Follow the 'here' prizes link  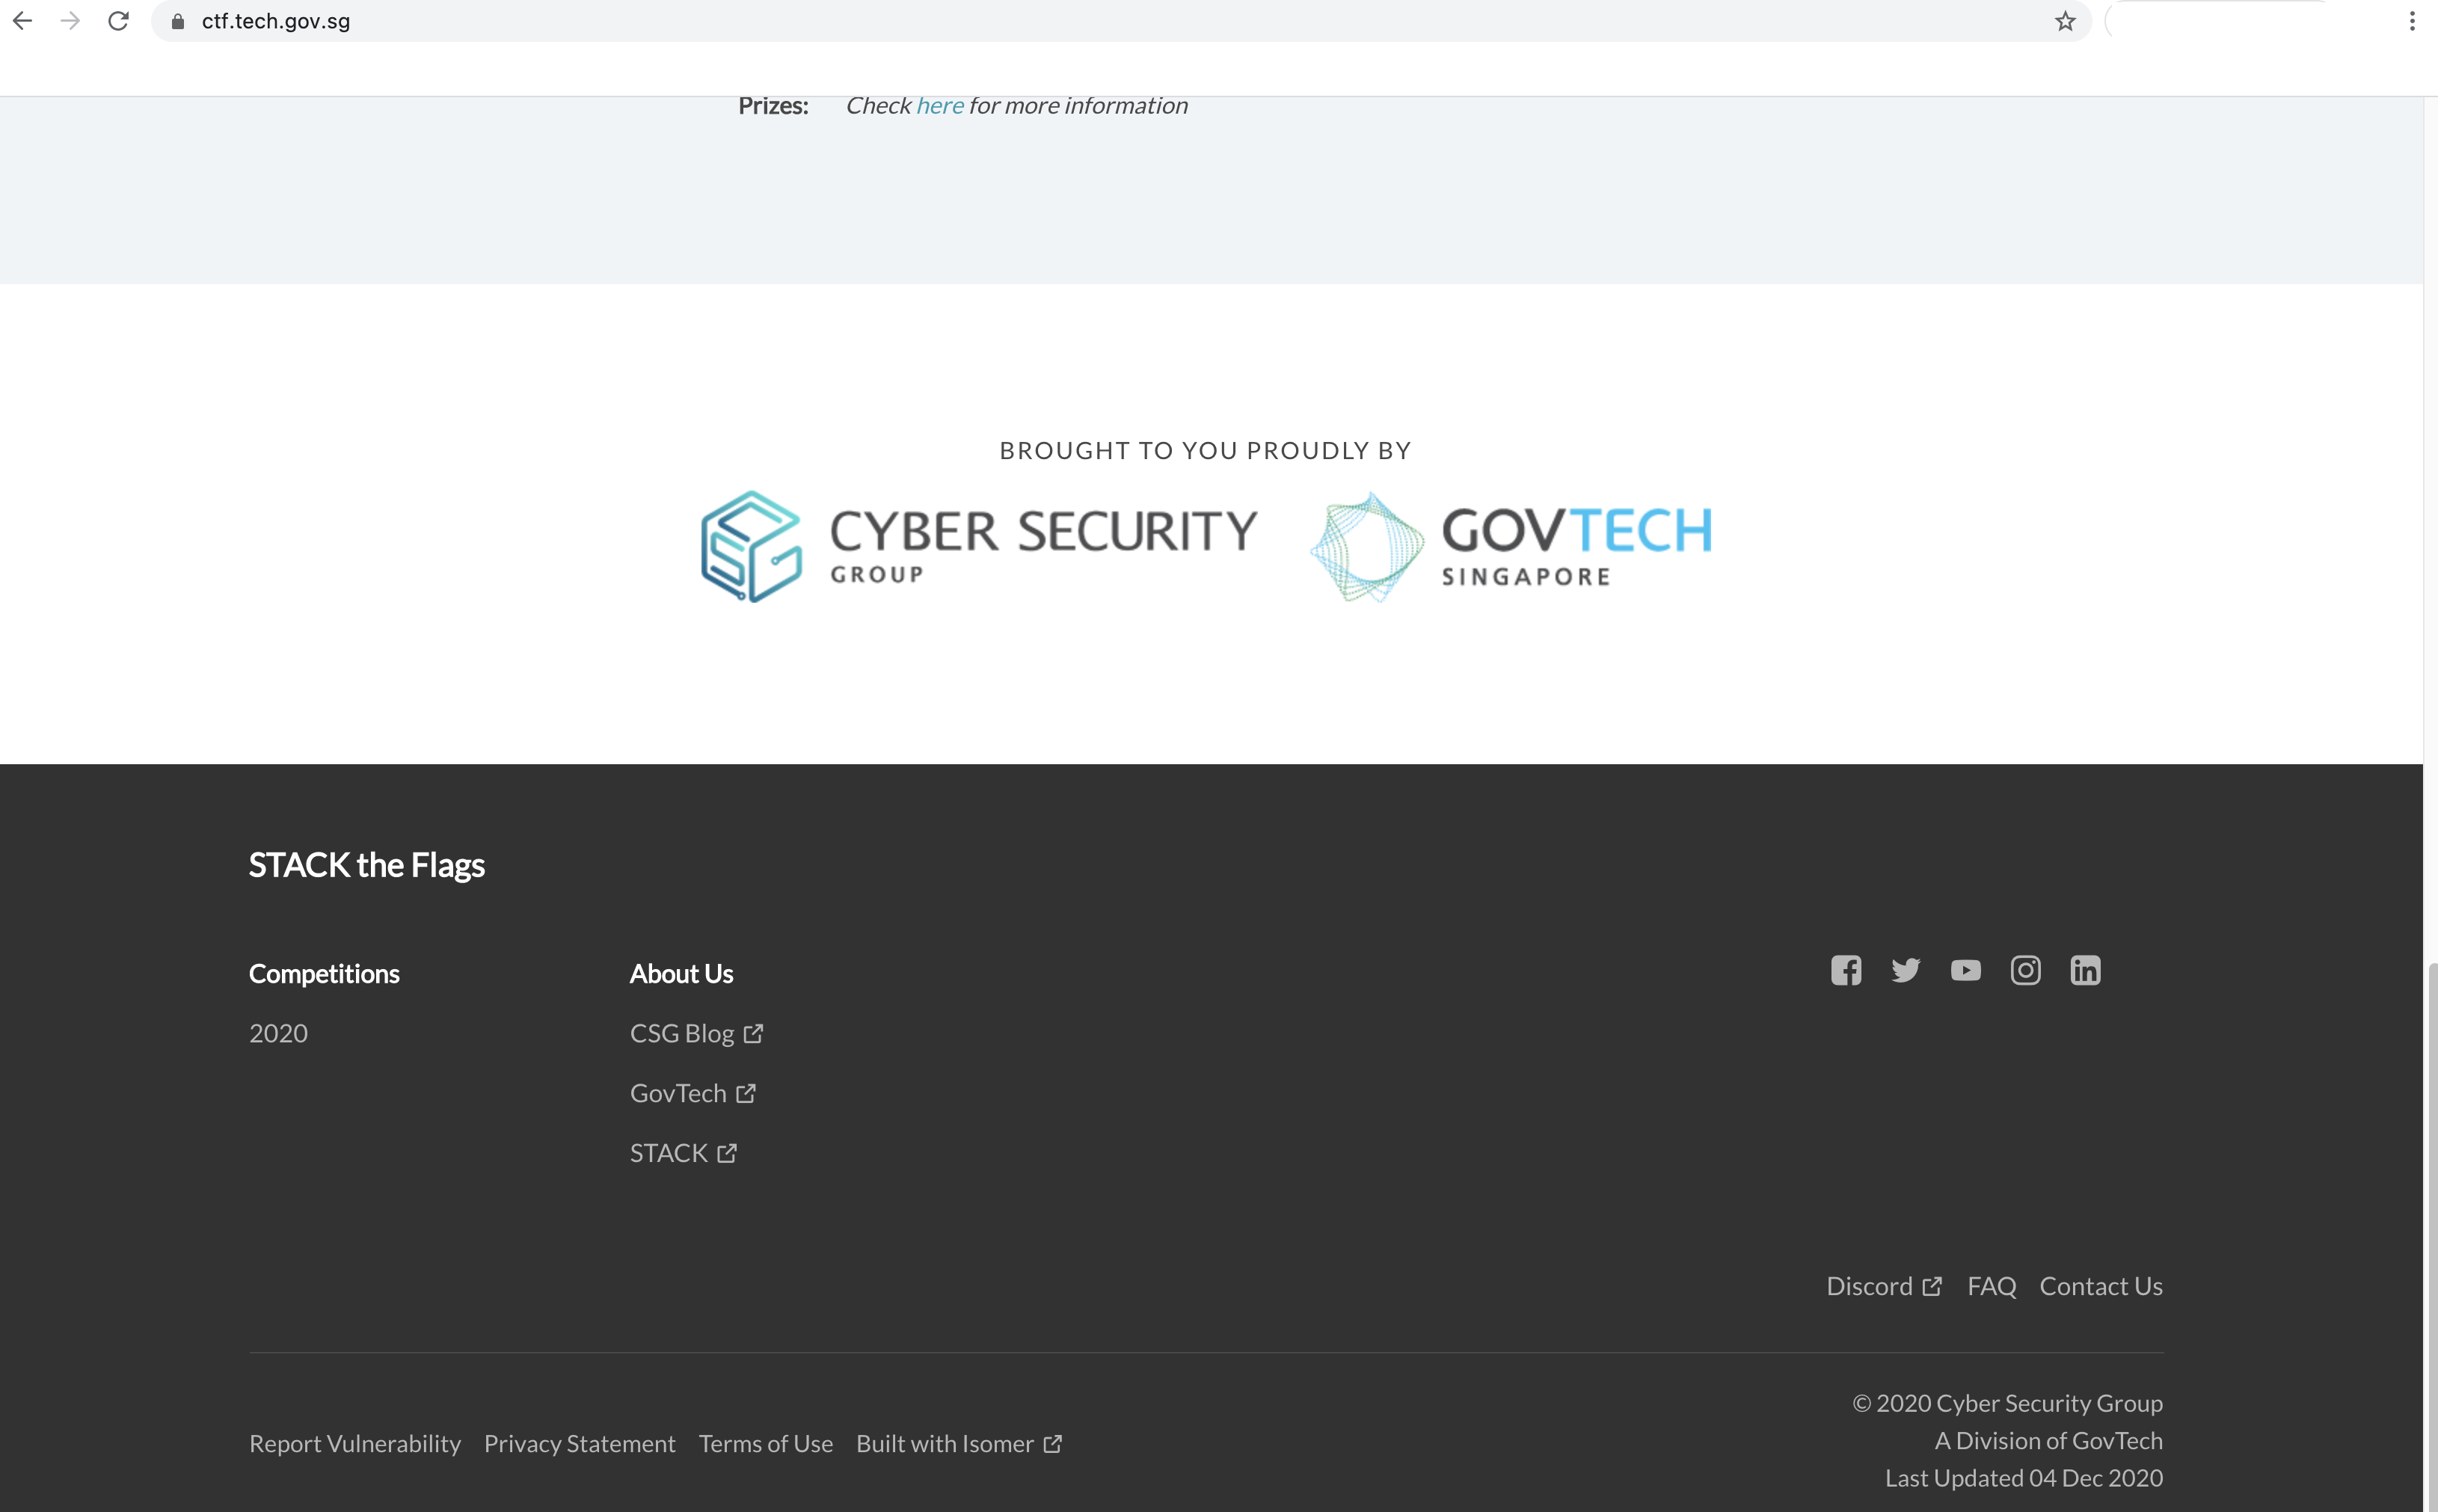click(x=939, y=105)
